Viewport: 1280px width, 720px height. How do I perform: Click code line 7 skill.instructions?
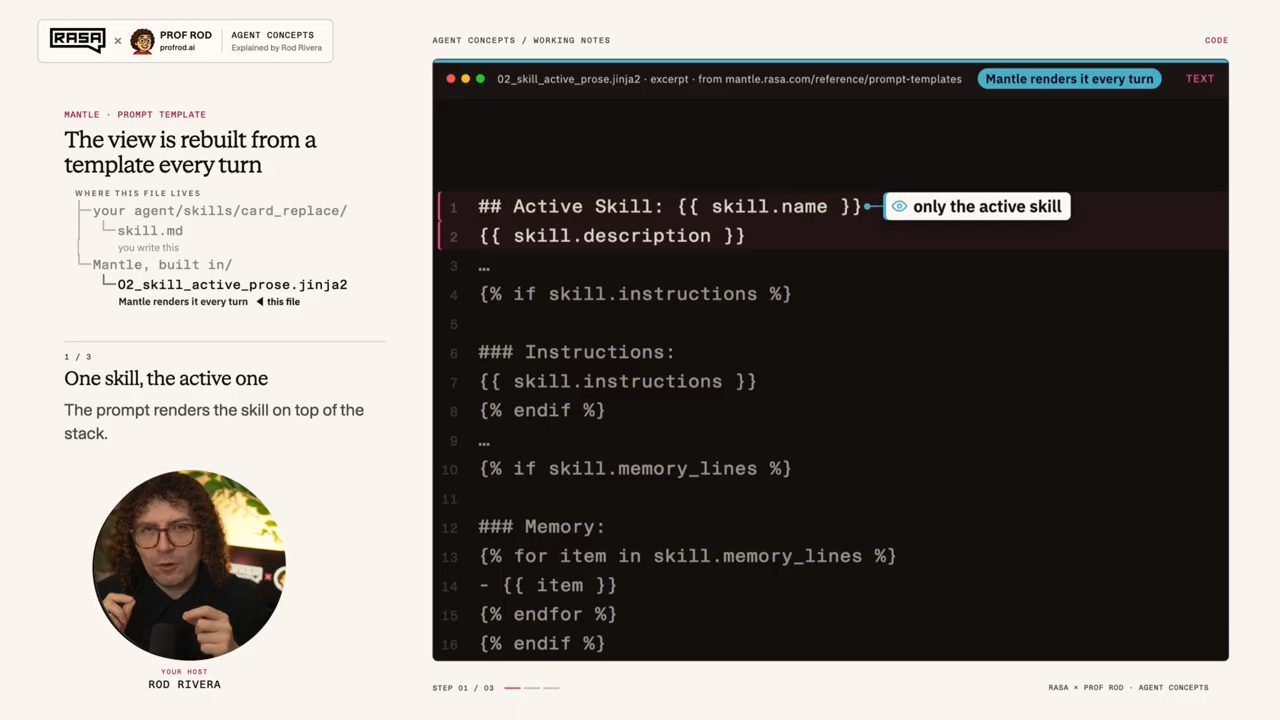coord(618,381)
